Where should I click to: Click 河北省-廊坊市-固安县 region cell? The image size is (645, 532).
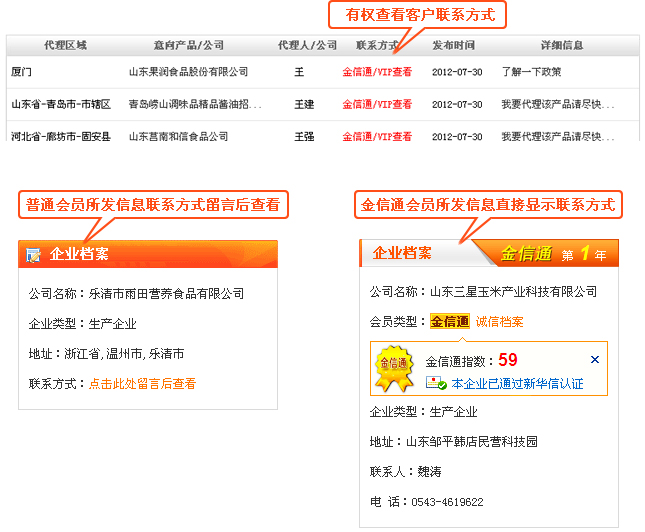(61, 137)
